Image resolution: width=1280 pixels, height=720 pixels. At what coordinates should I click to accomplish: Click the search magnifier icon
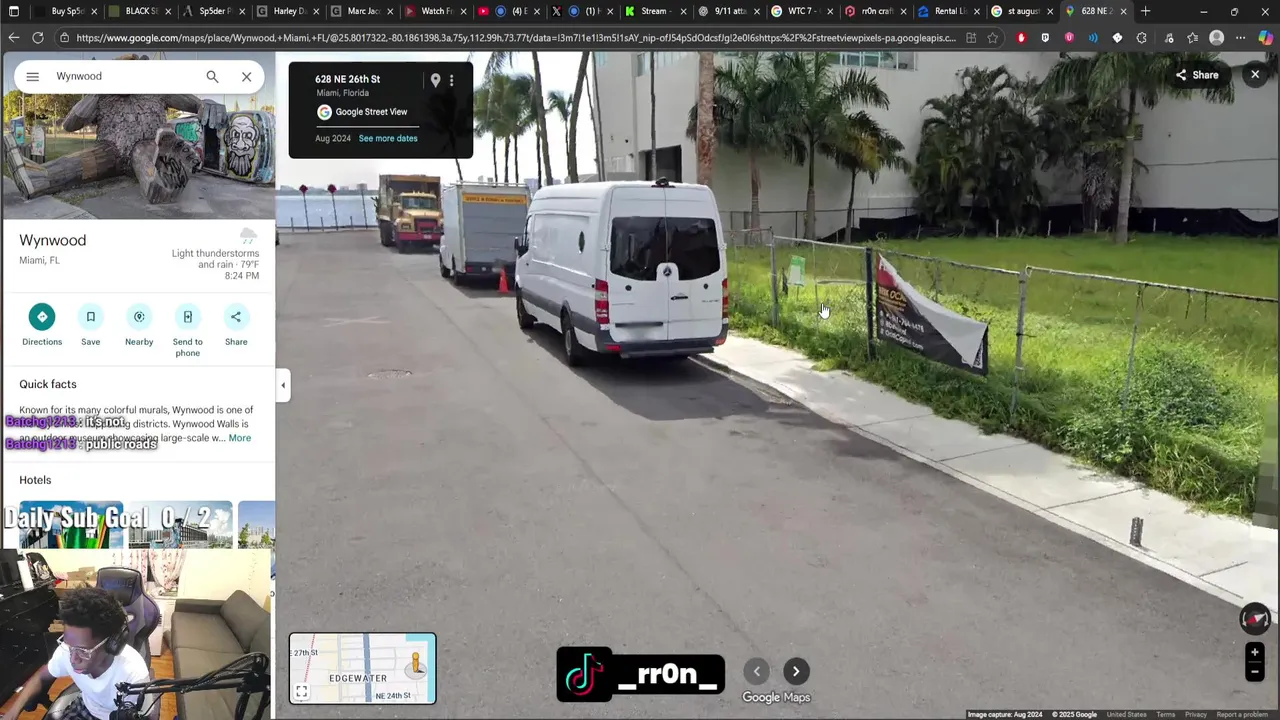point(212,76)
